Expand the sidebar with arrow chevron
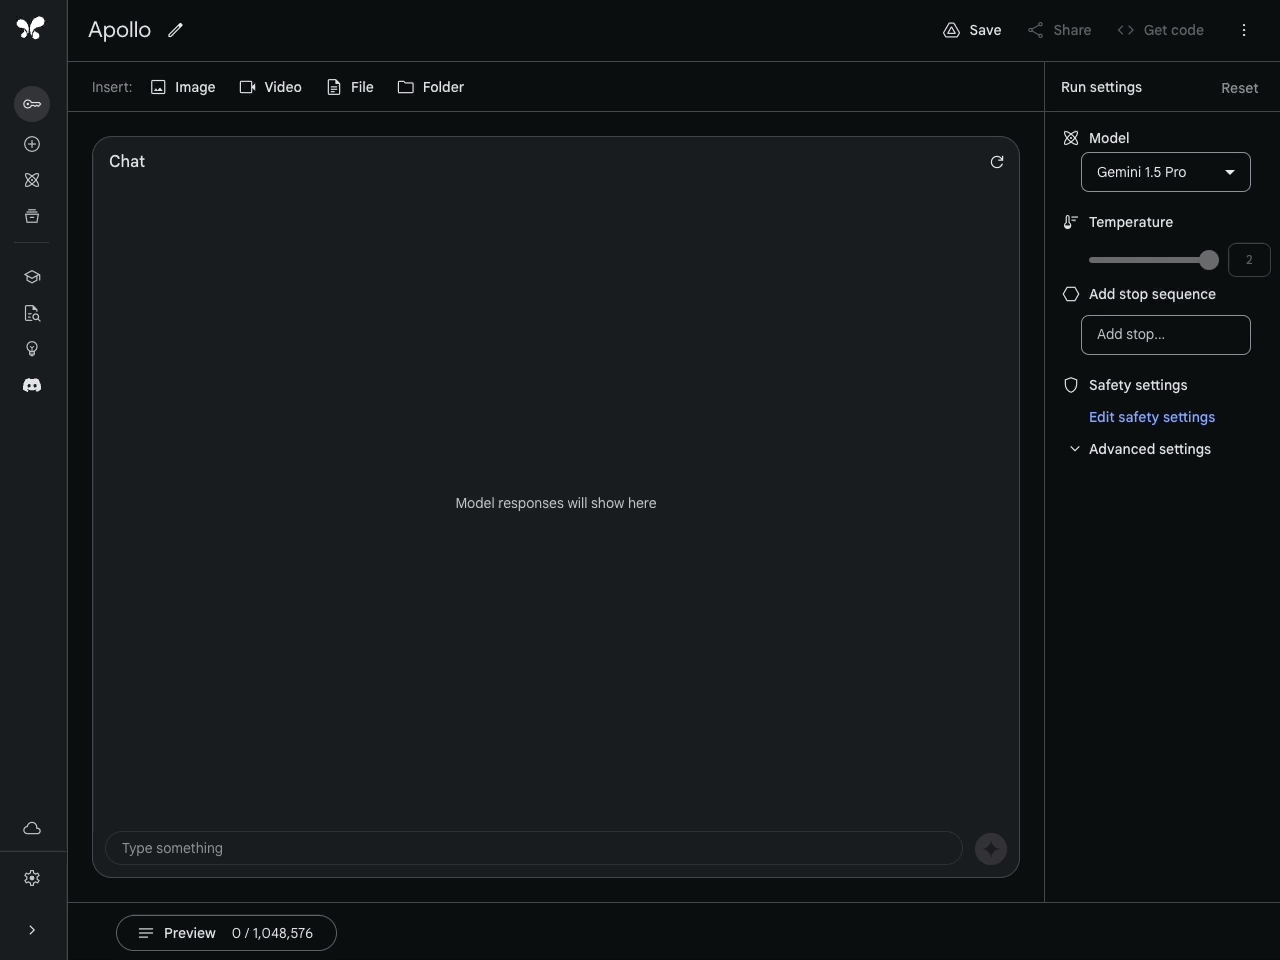The height and width of the screenshot is (960, 1280). coord(32,930)
